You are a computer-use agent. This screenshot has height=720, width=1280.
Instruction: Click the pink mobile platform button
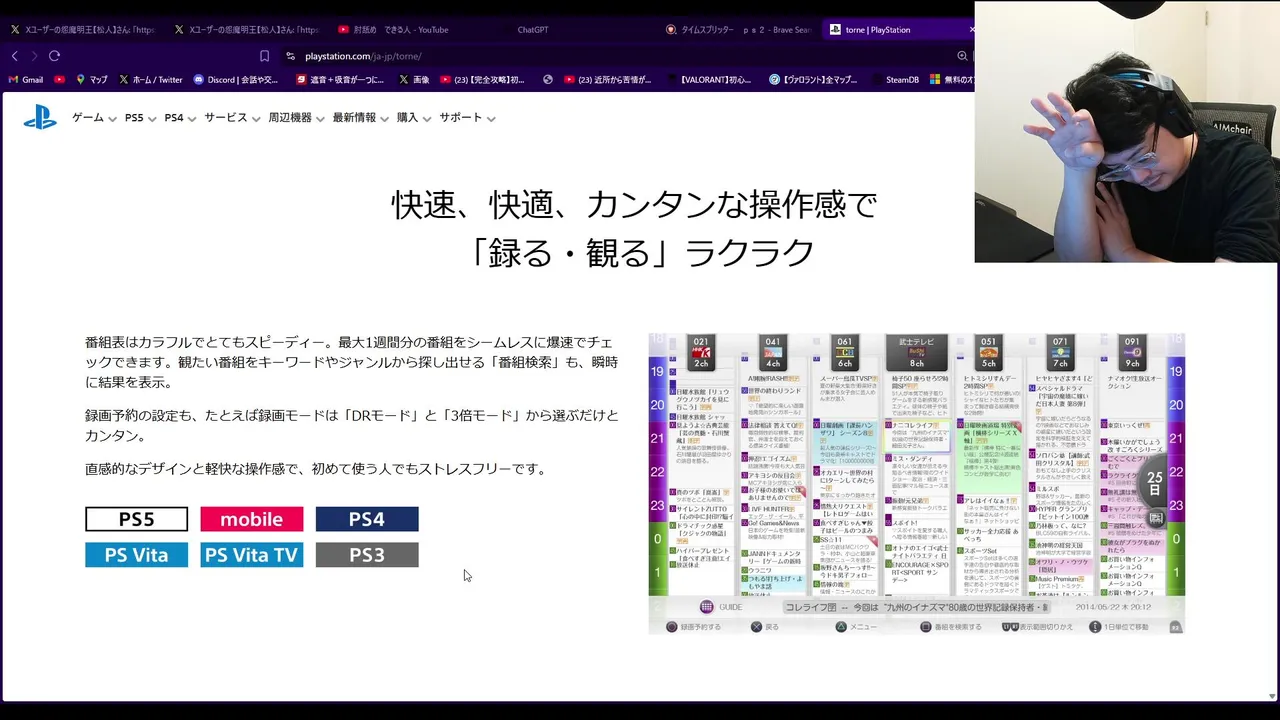[x=251, y=519]
